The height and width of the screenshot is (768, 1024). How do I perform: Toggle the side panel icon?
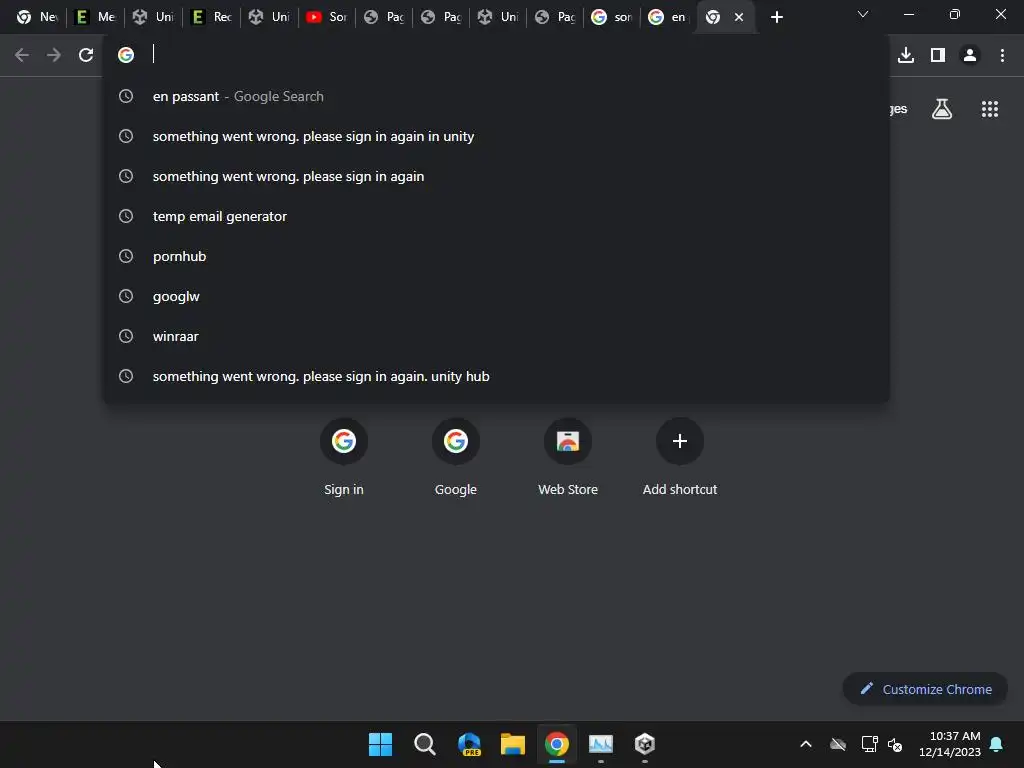tap(938, 55)
